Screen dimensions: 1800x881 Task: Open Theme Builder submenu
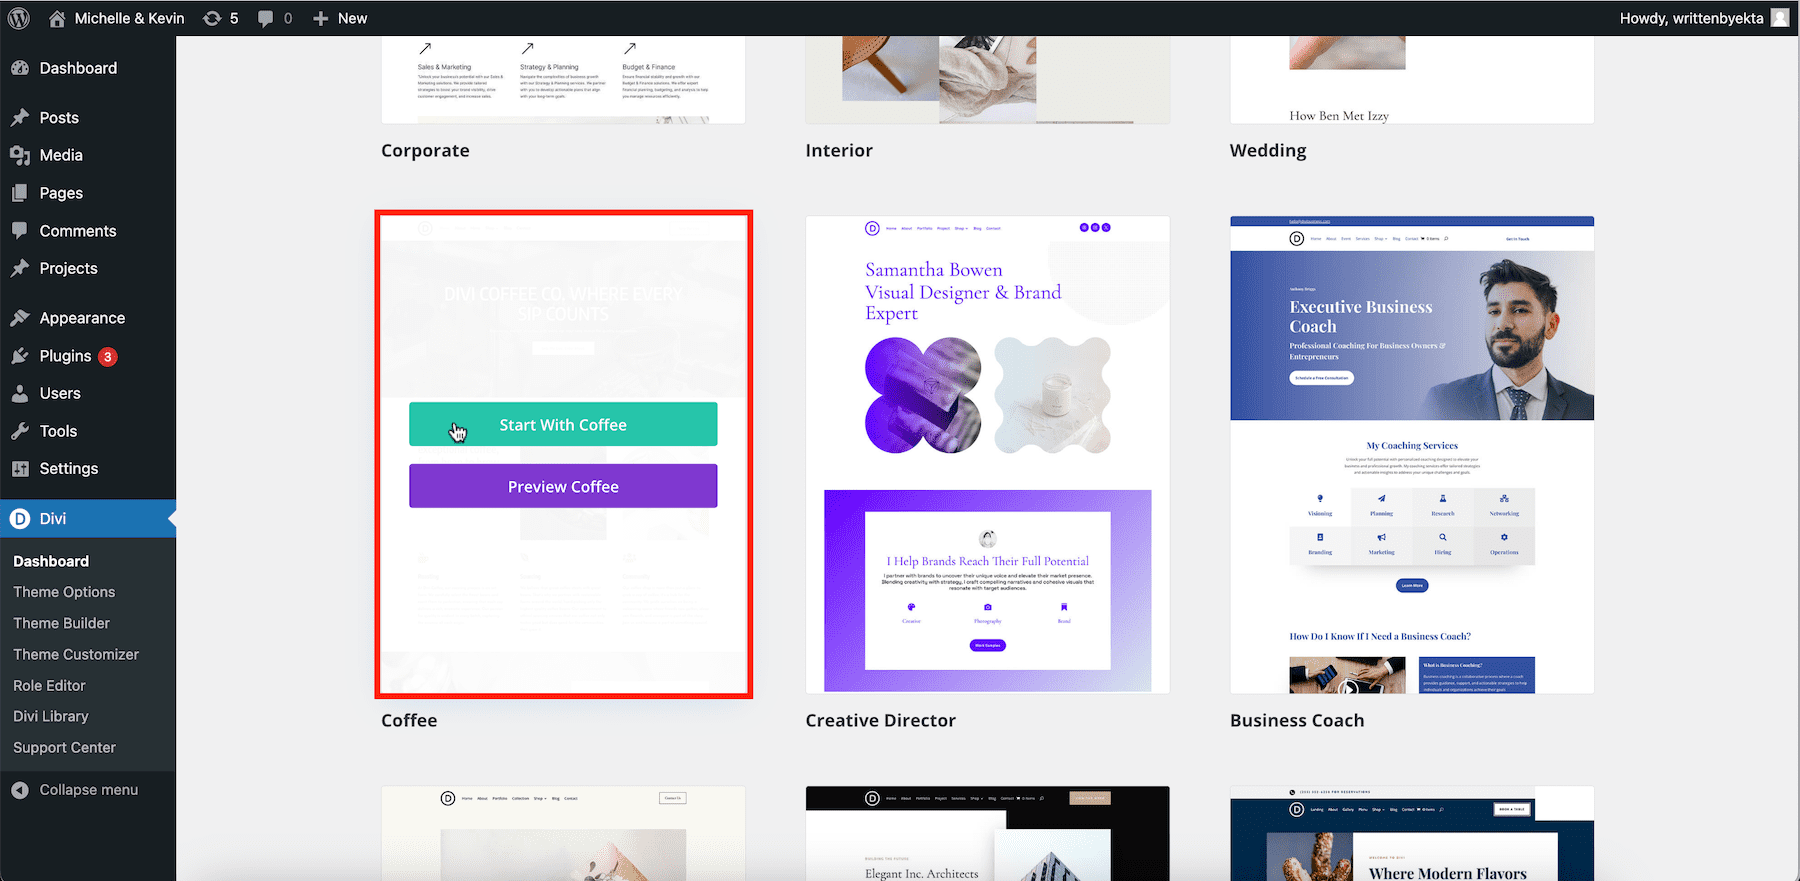tap(61, 623)
